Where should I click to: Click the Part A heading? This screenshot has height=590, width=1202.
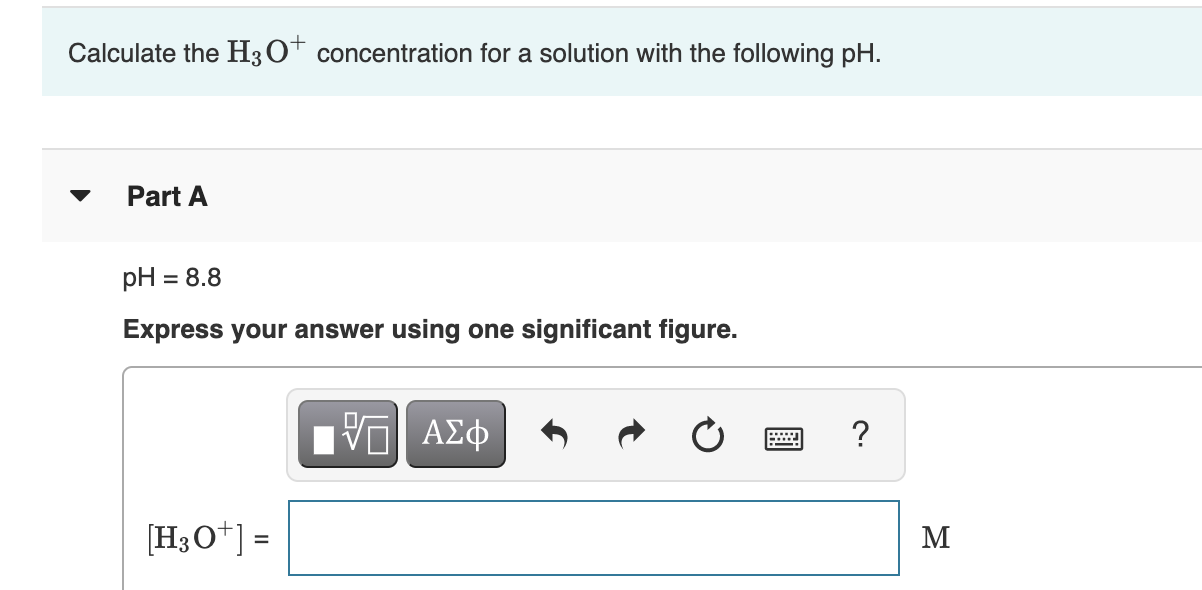166,196
